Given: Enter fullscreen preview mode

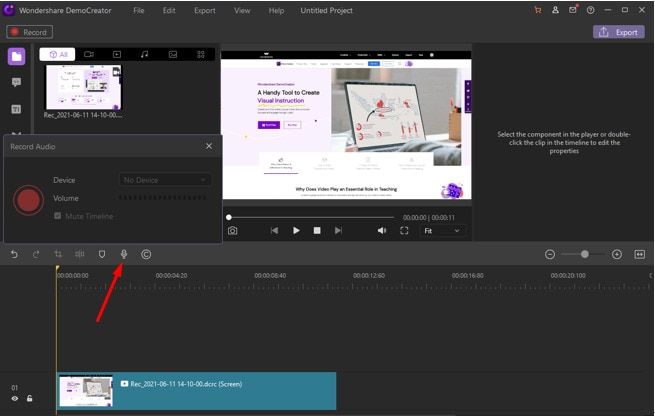Looking at the screenshot, I should 404,231.
